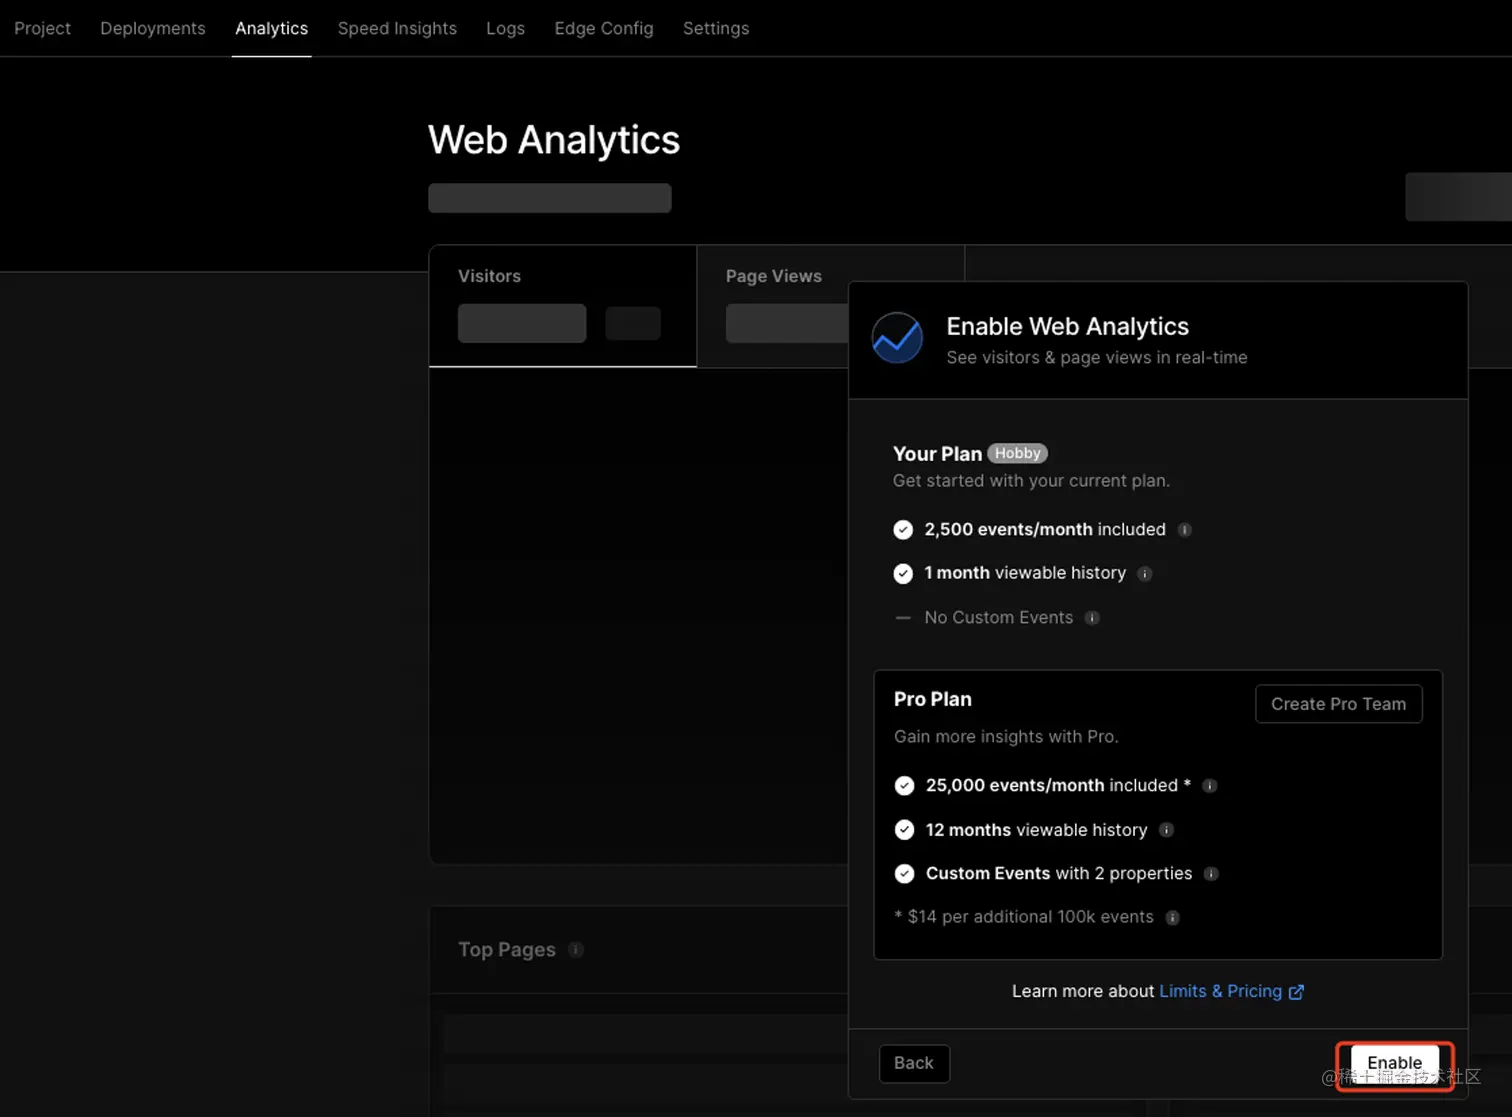
Task: Click the Create Pro Team button
Action: coord(1338,704)
